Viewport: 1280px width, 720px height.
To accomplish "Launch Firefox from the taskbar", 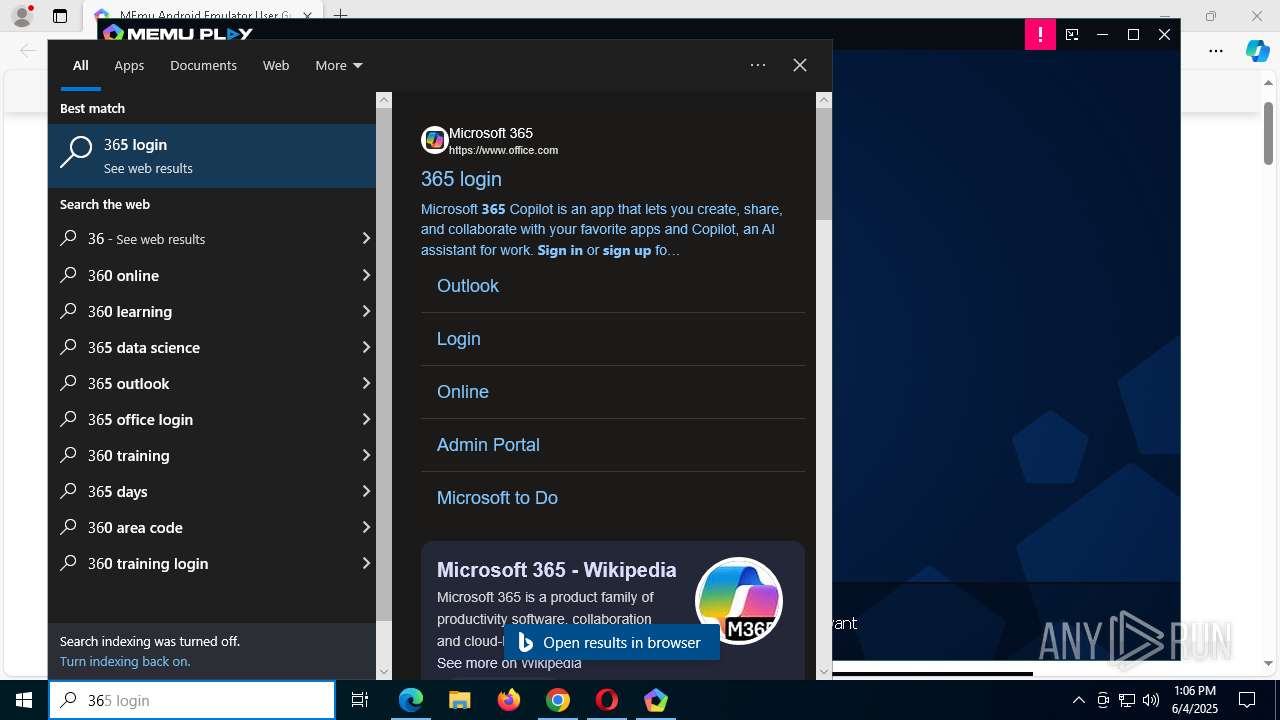I will tap(509, 700).
